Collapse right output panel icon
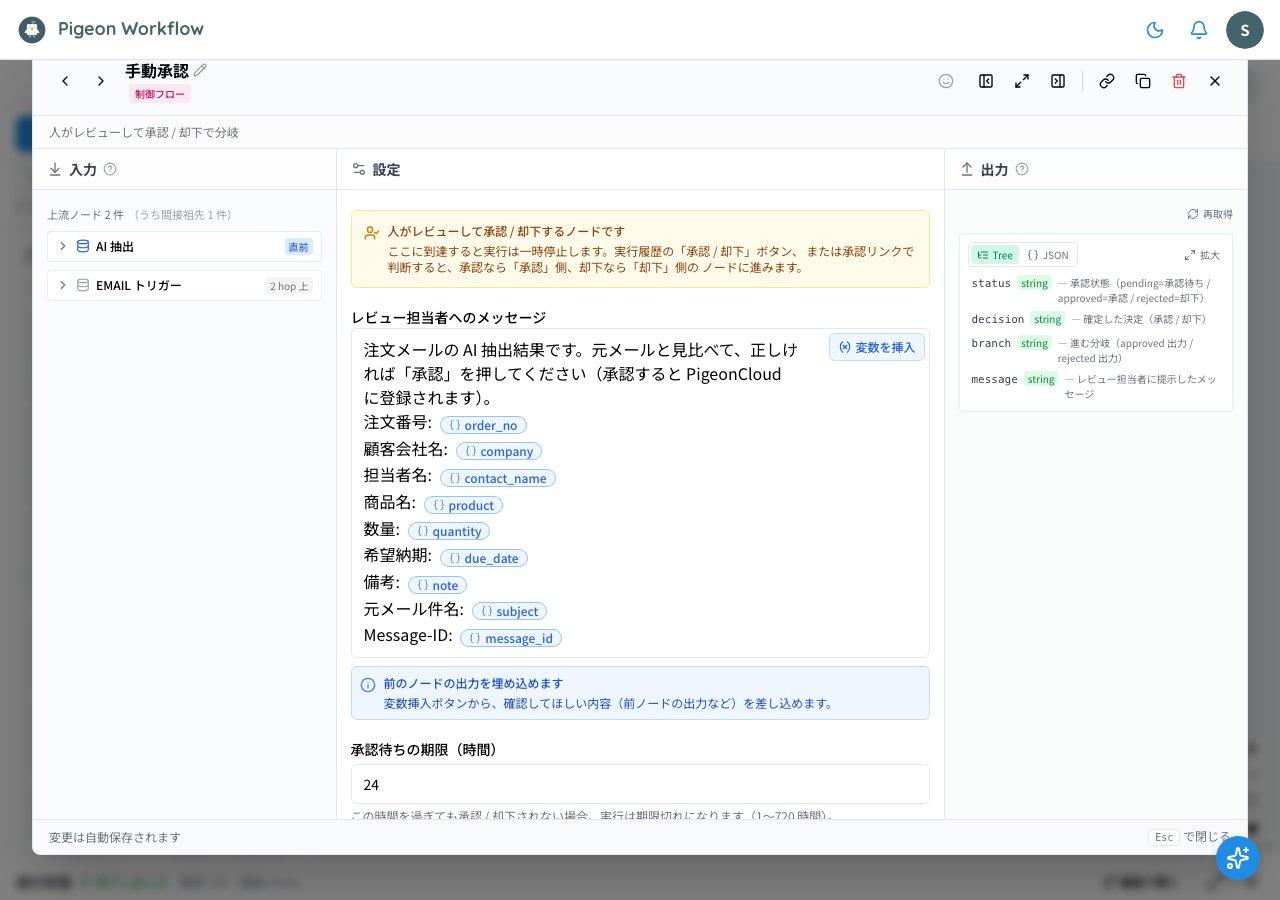The image size is (1280, 900). pyautogui.click(x=1058, y=81)
